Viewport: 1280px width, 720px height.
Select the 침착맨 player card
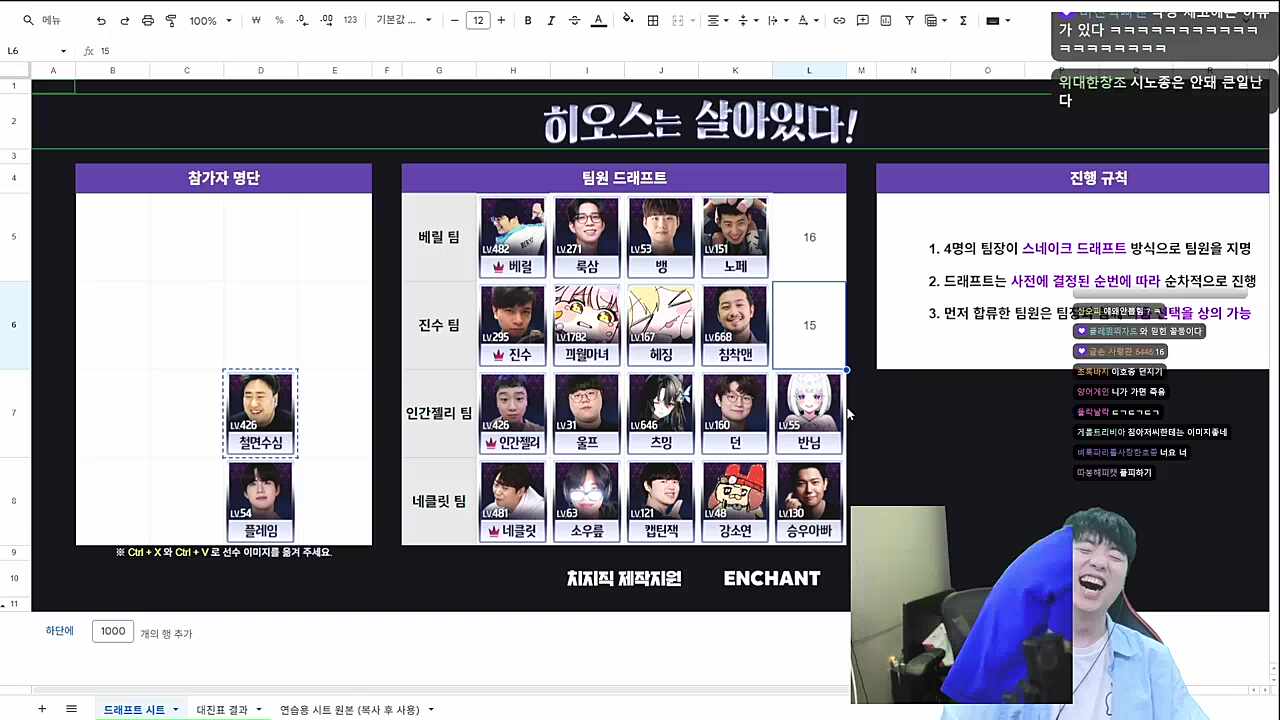click(x=735, y=325)
